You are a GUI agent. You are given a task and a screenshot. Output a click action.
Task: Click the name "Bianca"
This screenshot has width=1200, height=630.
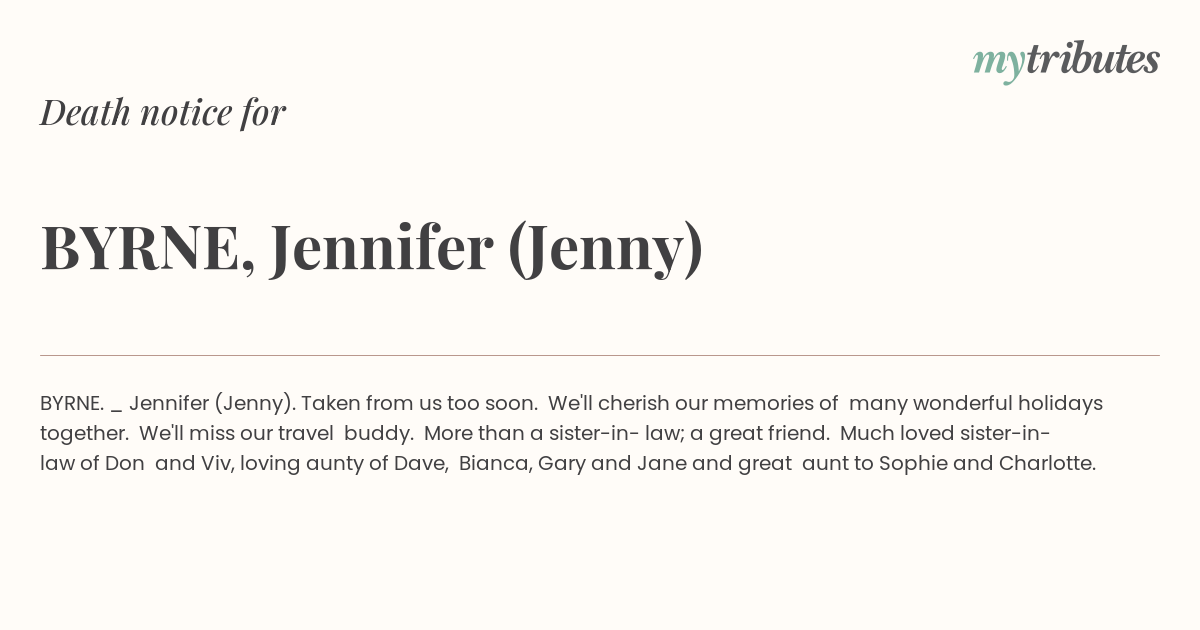(x=493, y=464)
